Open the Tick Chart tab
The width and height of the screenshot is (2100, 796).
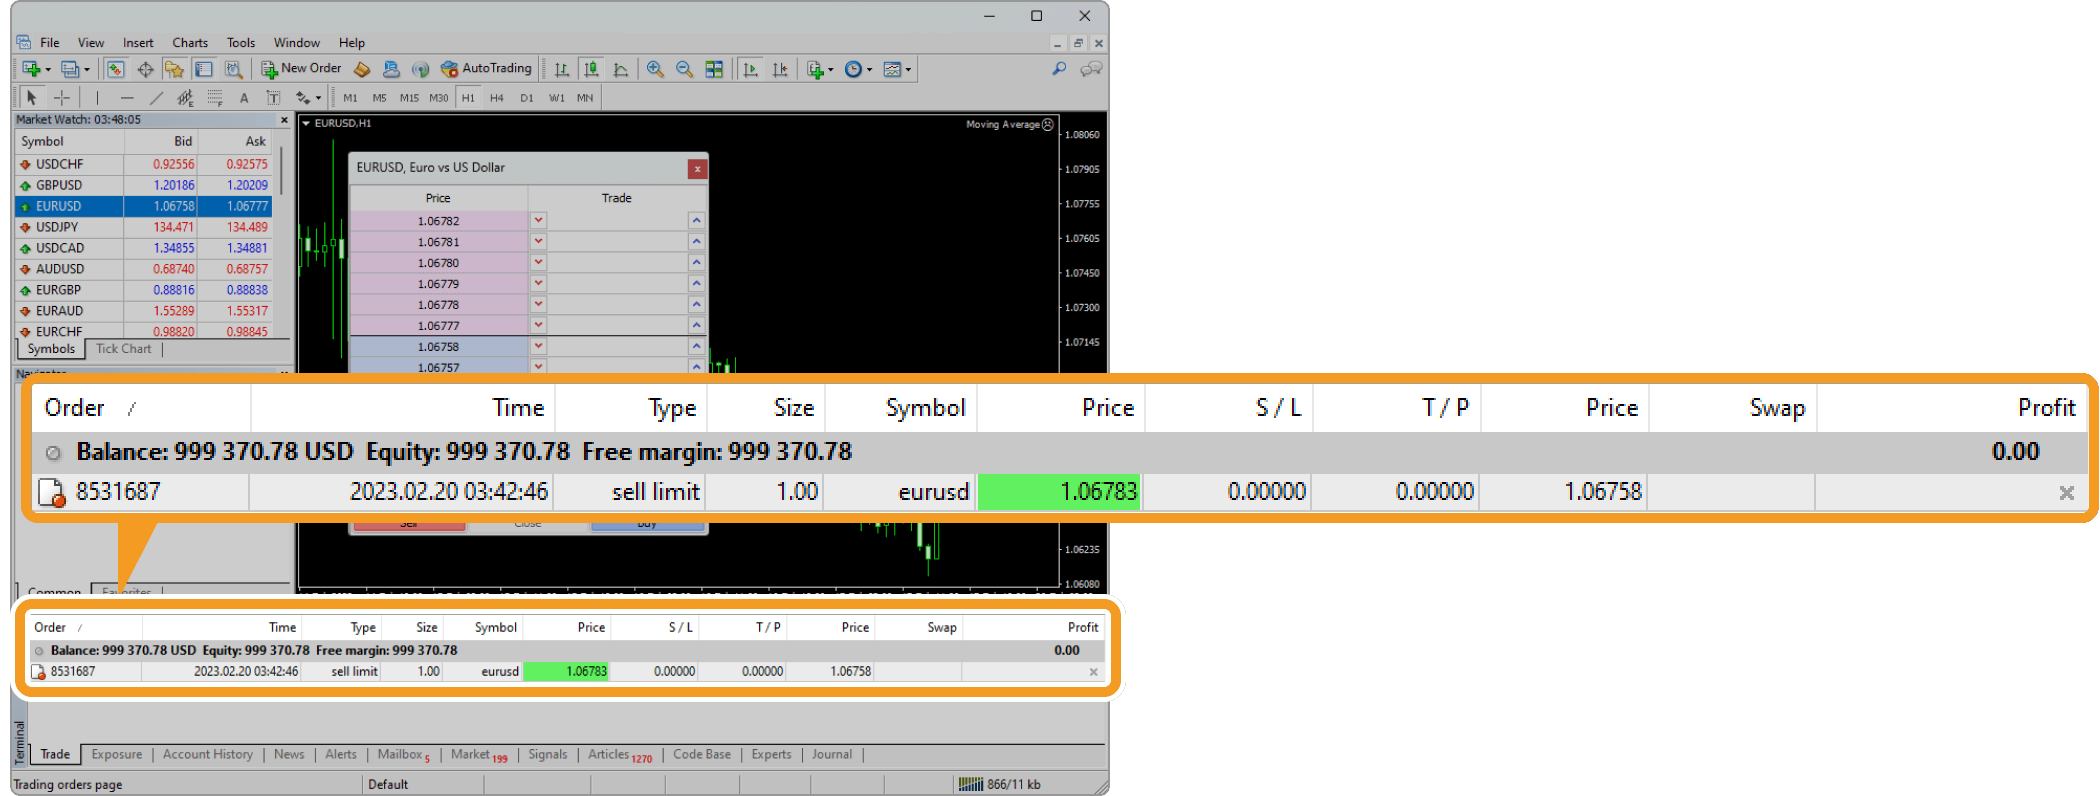[124, 349]
